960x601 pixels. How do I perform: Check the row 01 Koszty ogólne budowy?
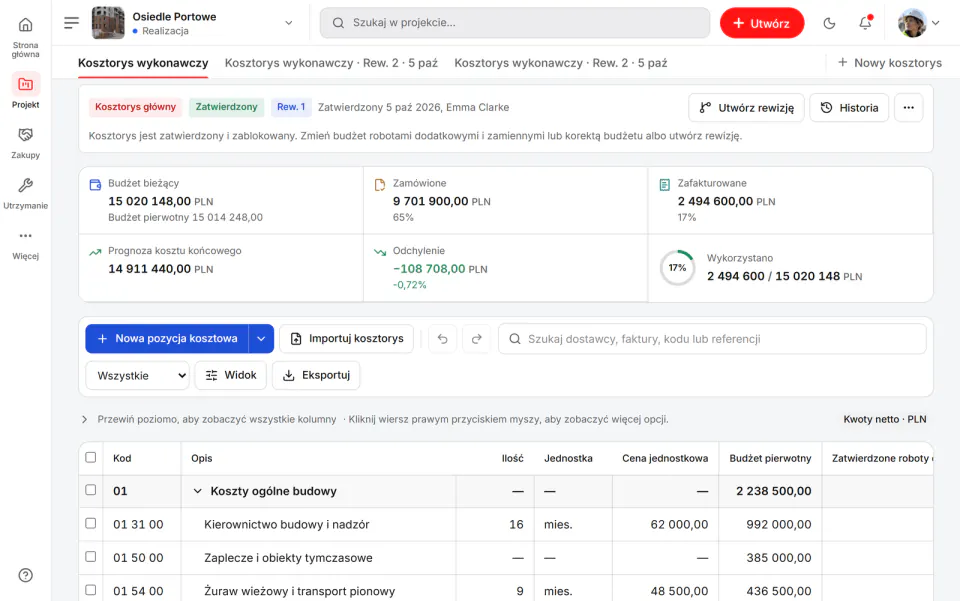pyautogui.click(x=91, y=490)
